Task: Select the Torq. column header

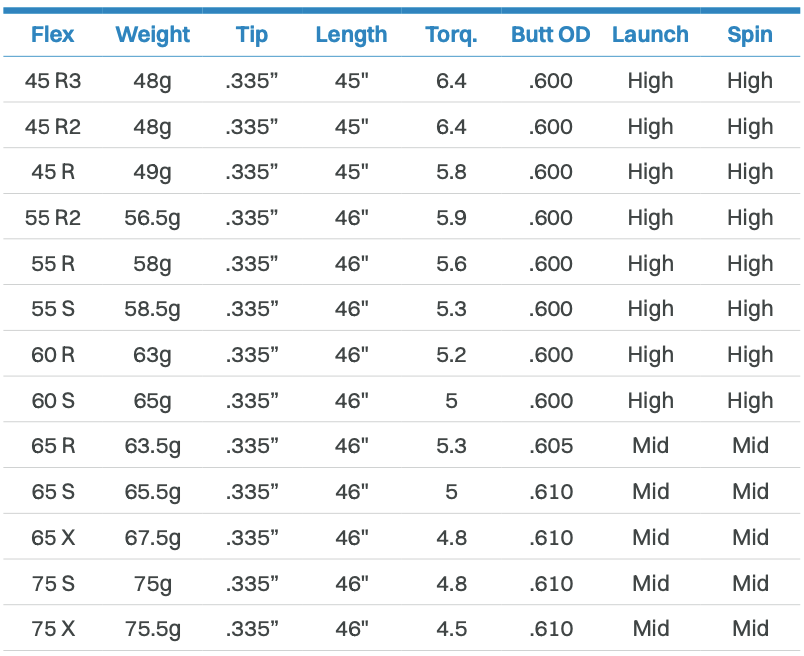Action: (451, 35)
